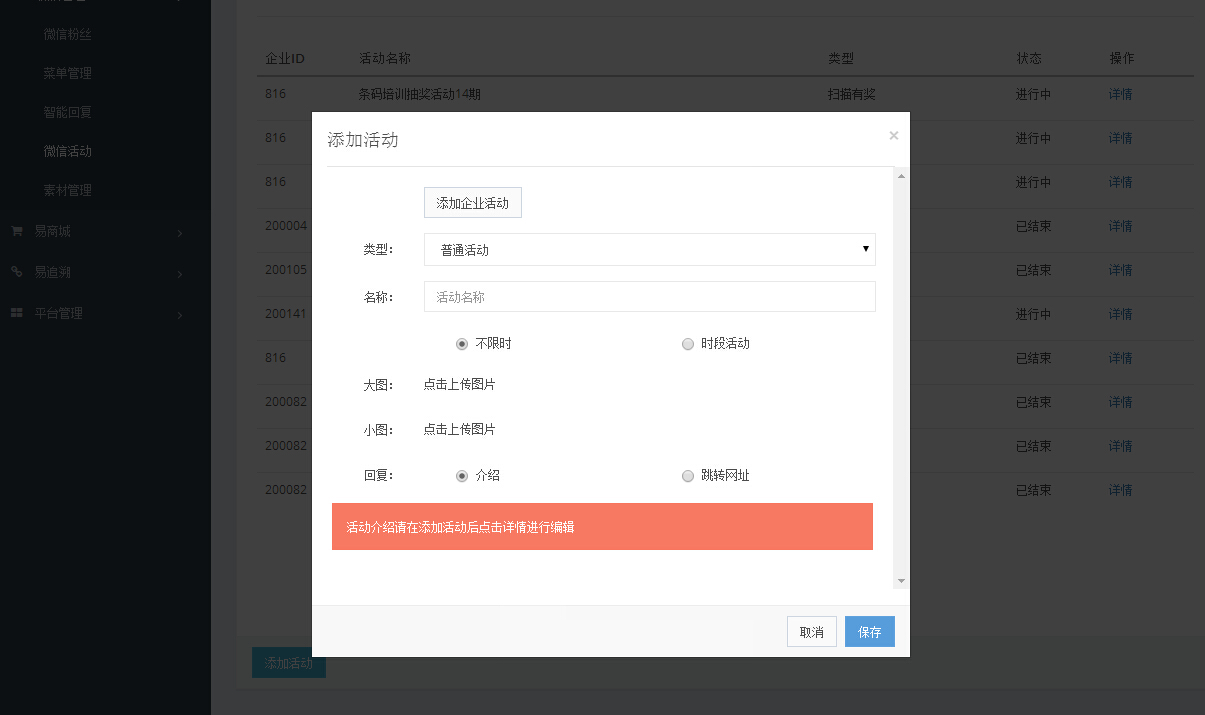Click the 添加企业活动 button

(x=473, y=203)
